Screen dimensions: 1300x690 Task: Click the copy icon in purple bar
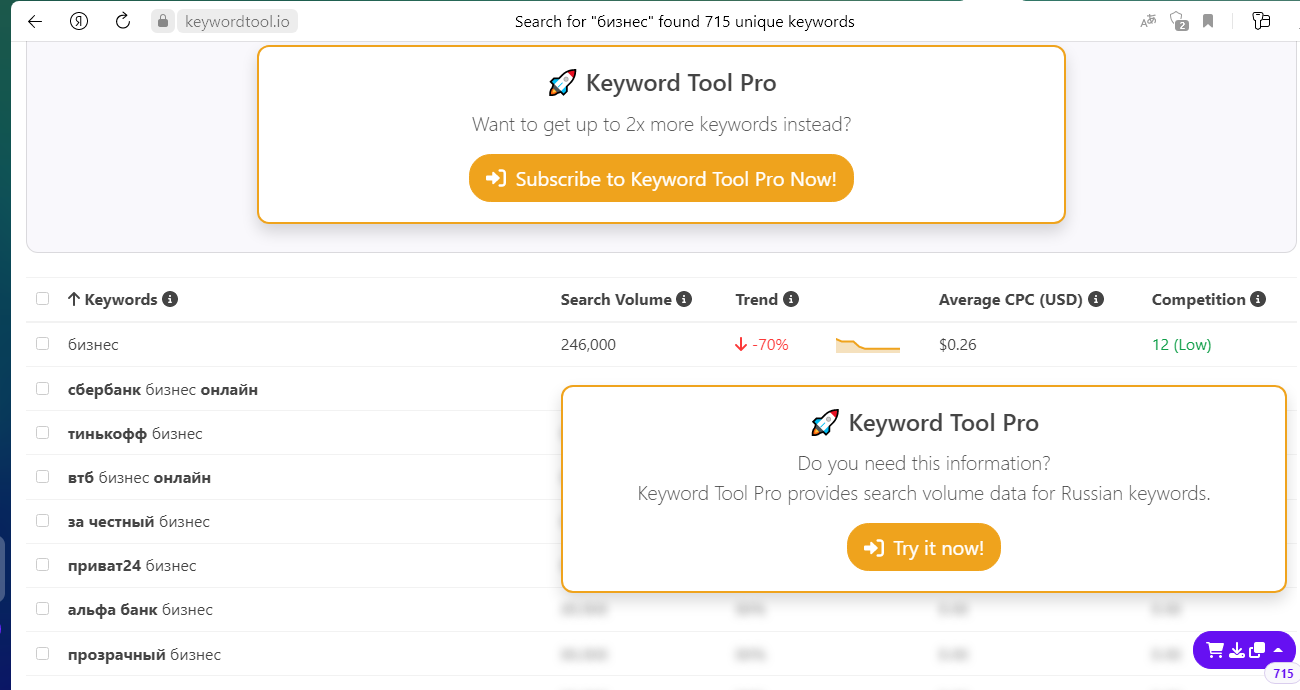(x=1257, y=650)
